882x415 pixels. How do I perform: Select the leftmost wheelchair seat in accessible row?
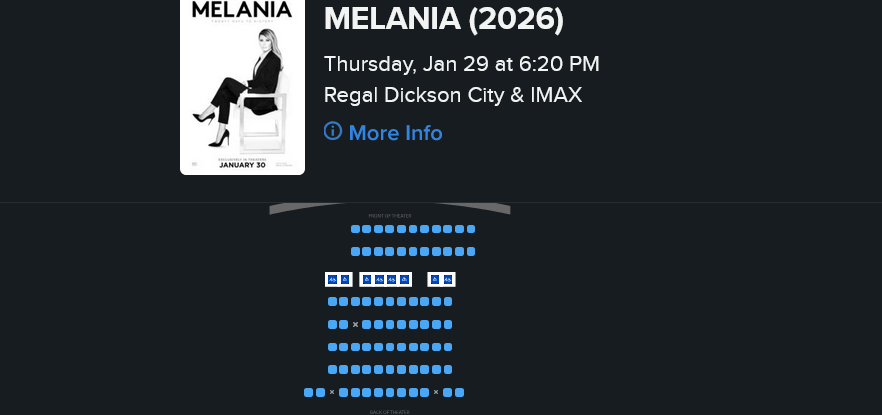pos(333,279)
